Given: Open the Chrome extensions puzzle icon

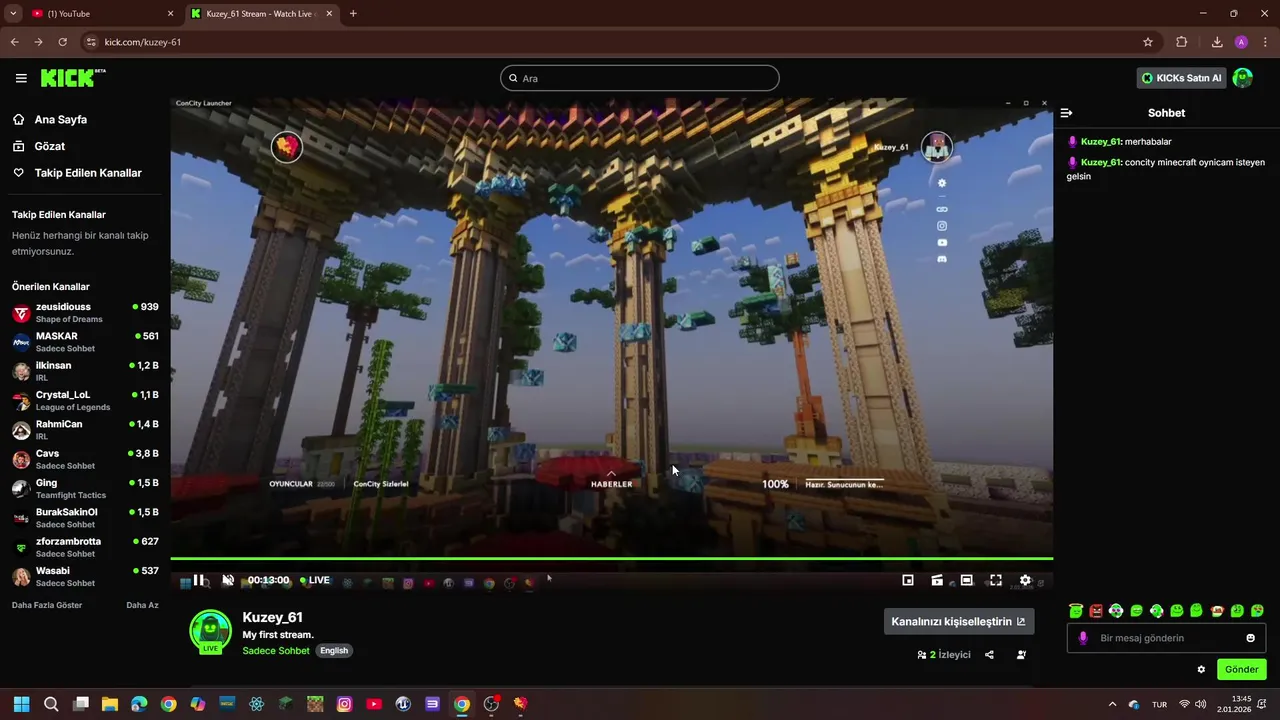Looking at the screenshot, I should [1182, 42].
